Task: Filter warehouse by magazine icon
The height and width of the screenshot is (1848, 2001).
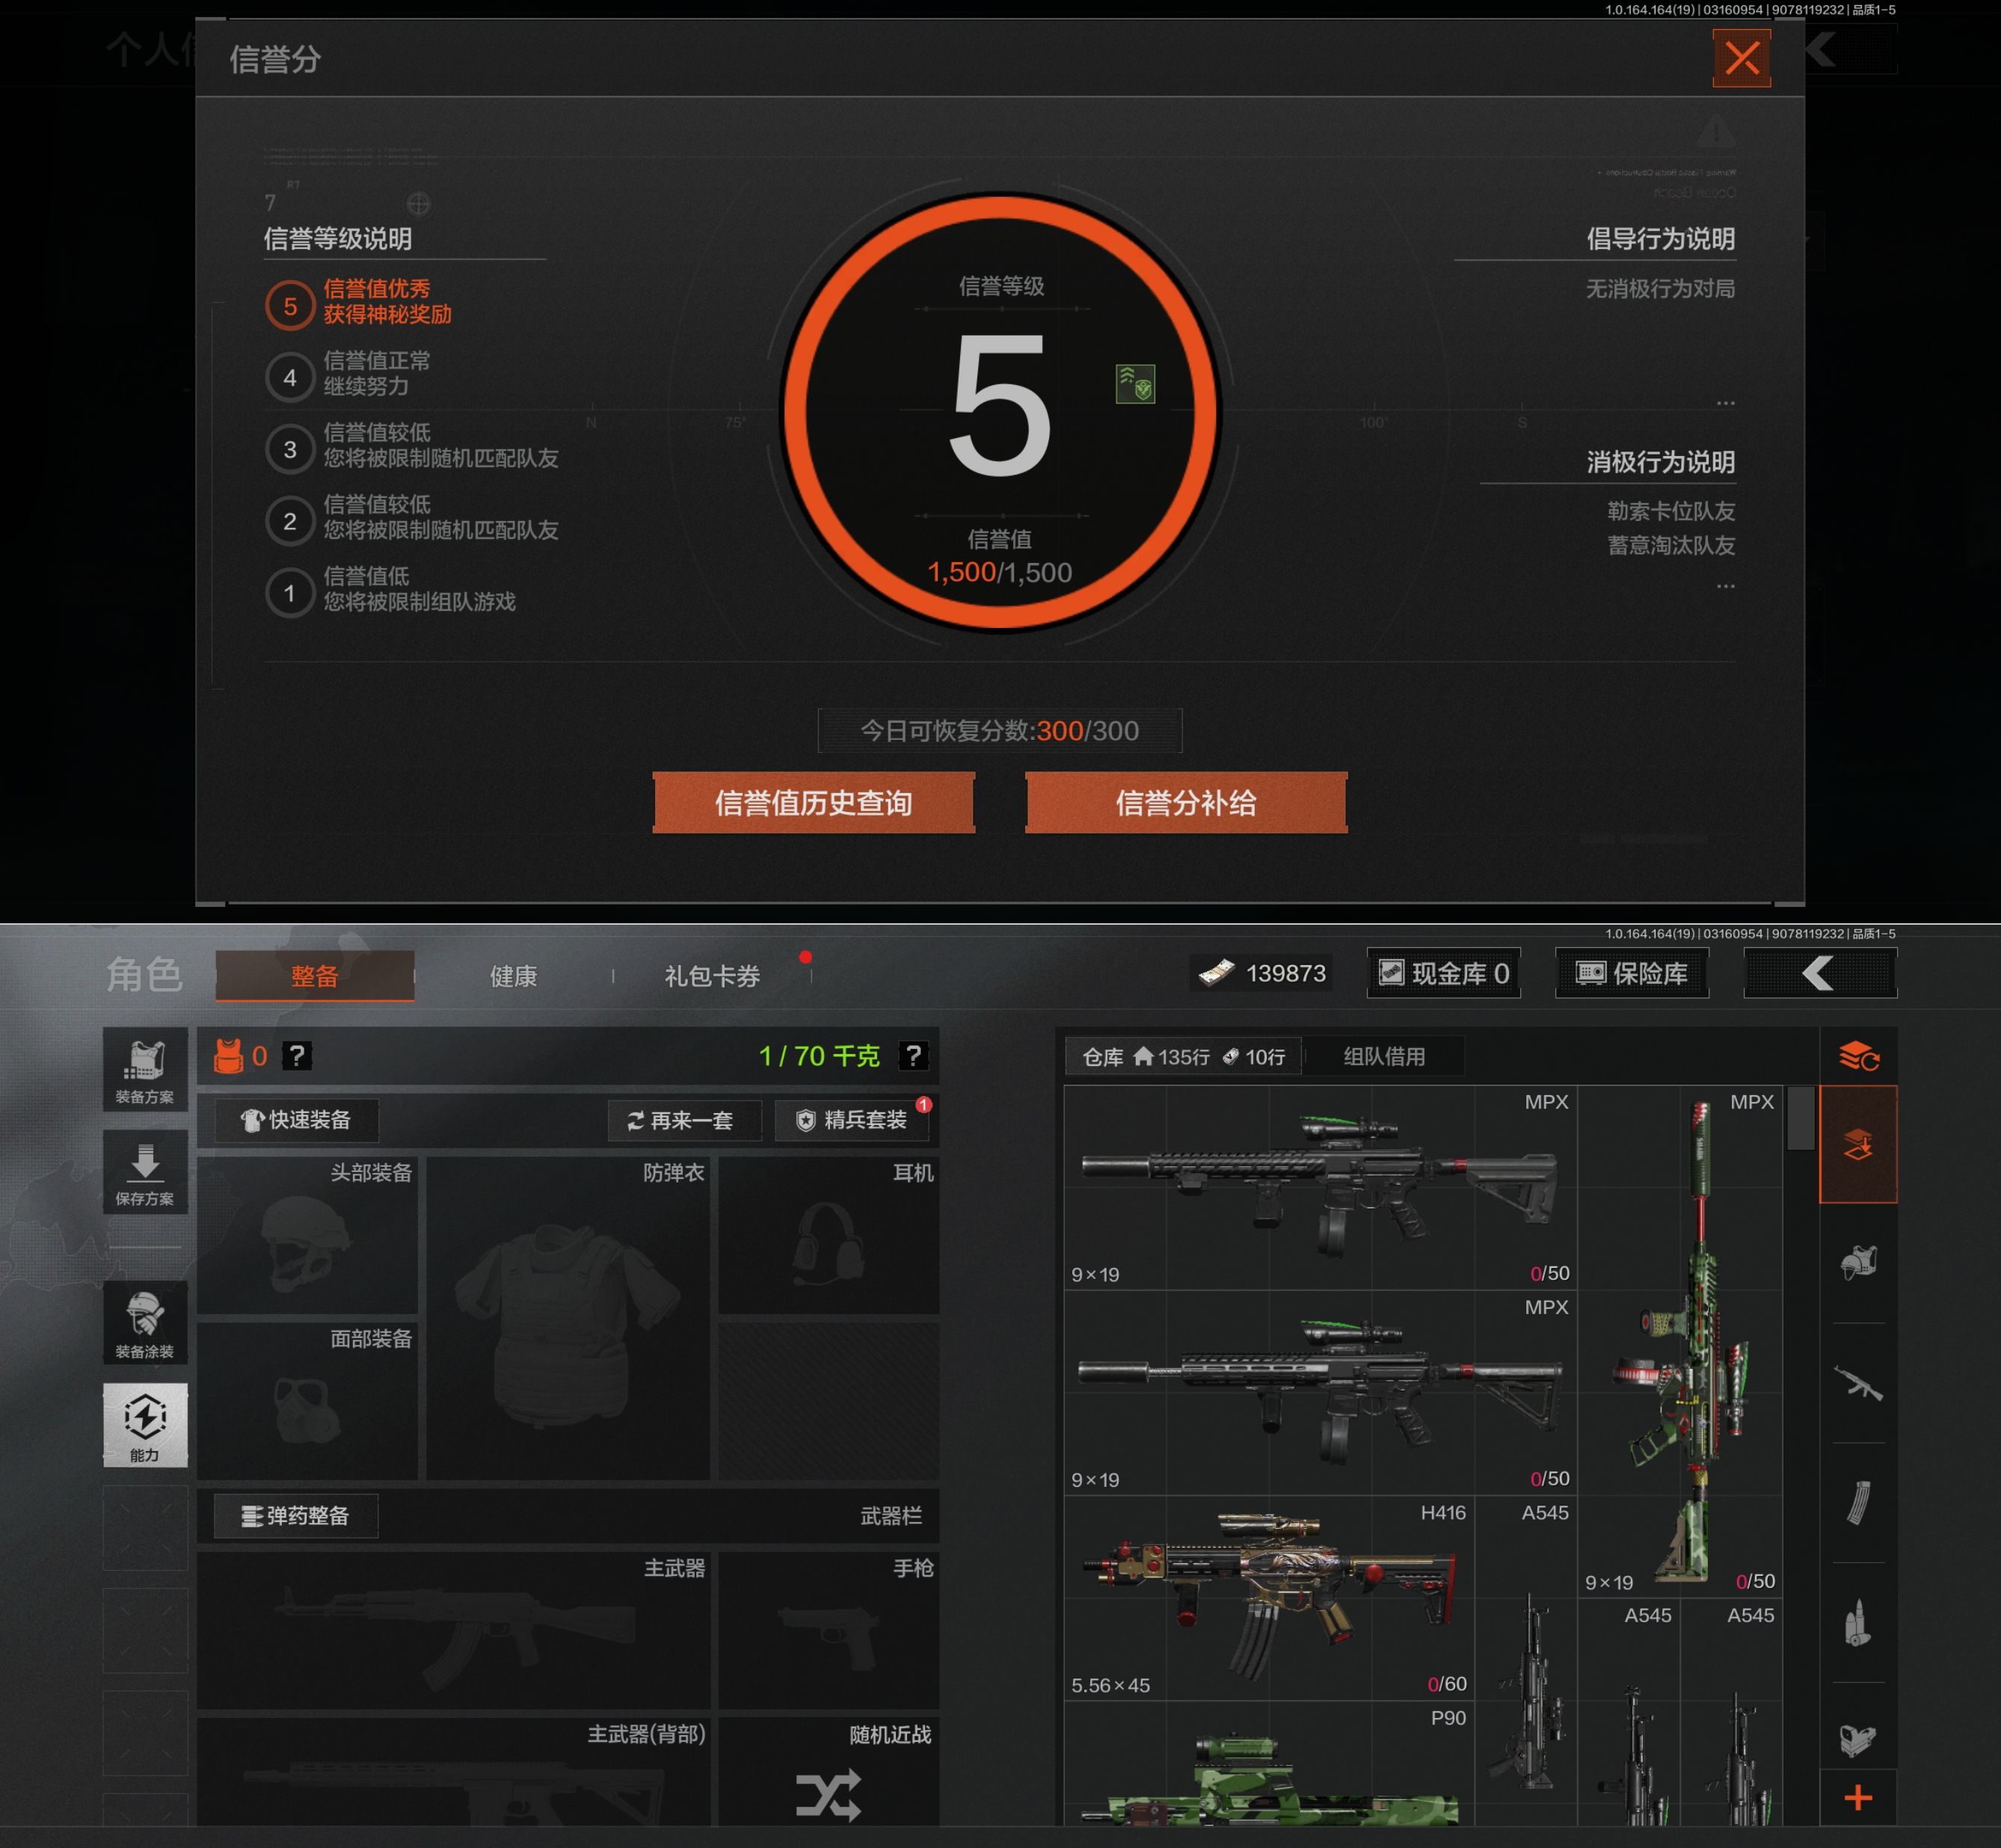Action: coord(1858,1502)
